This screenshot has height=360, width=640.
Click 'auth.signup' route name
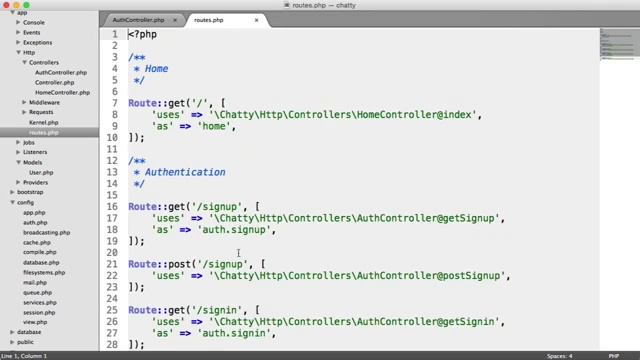tap(234, 230)
